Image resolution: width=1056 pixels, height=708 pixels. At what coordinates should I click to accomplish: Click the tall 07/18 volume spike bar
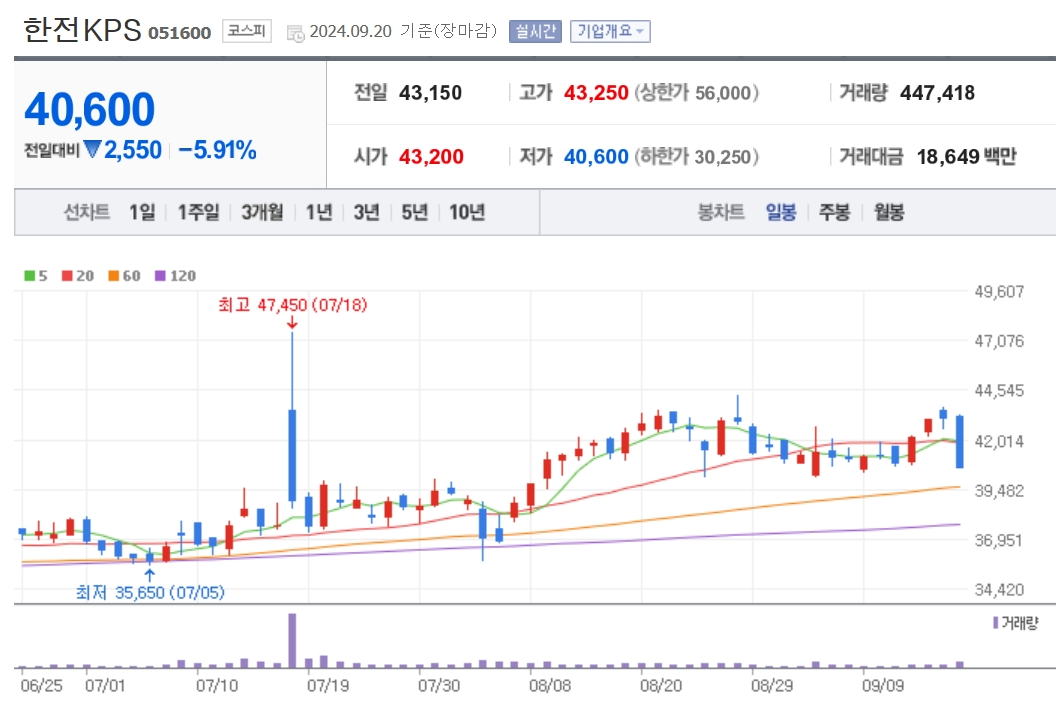click(292, 640)
